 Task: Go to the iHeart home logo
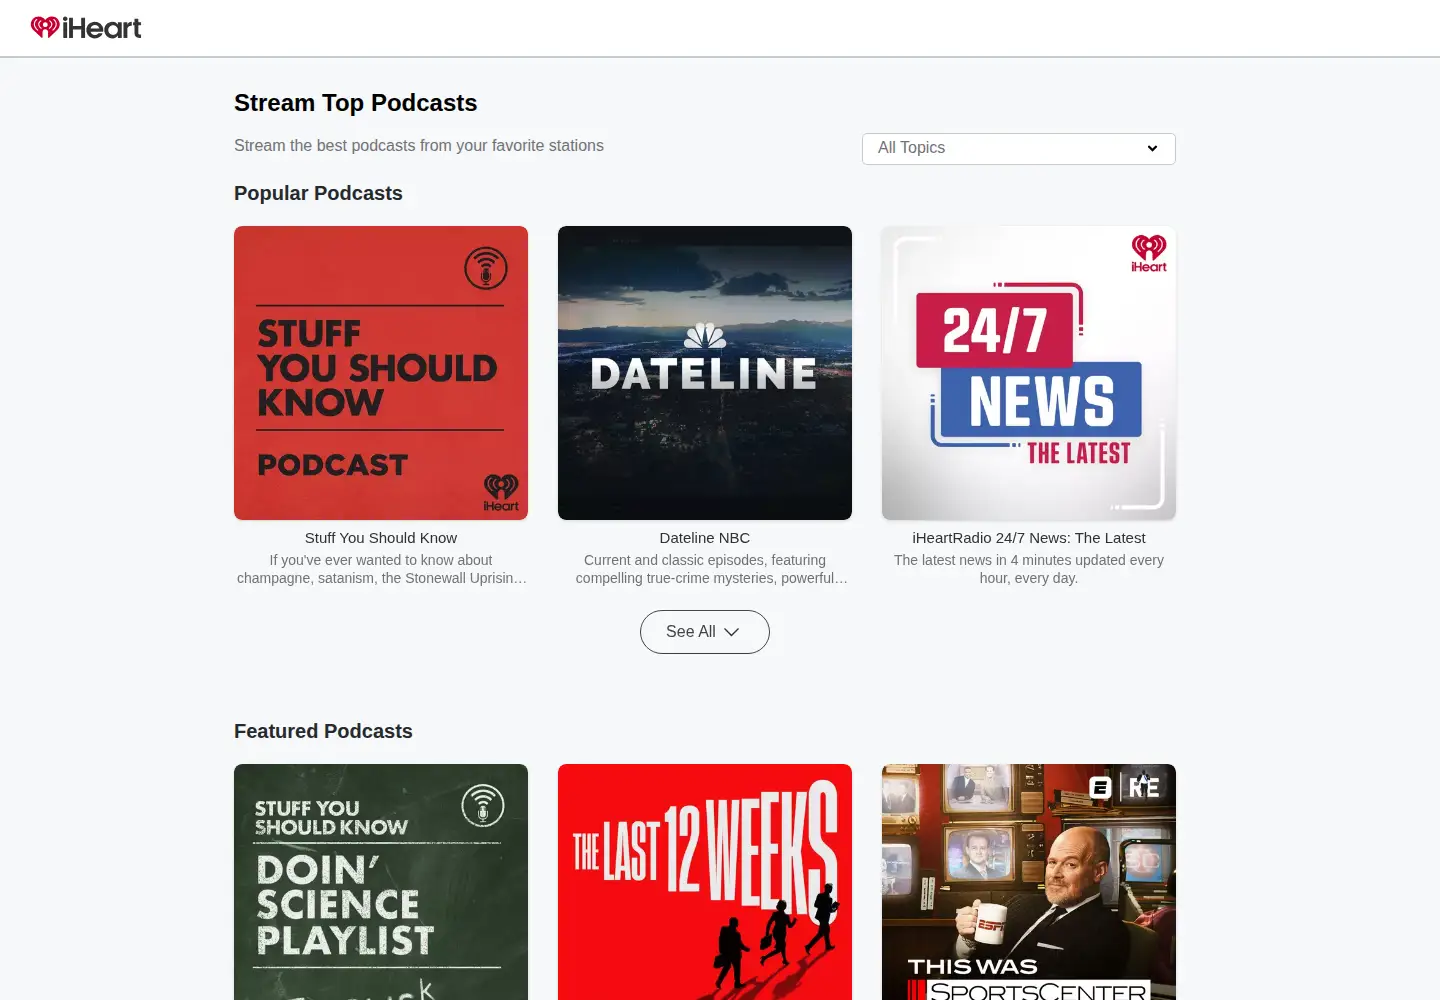coord(86,28)
